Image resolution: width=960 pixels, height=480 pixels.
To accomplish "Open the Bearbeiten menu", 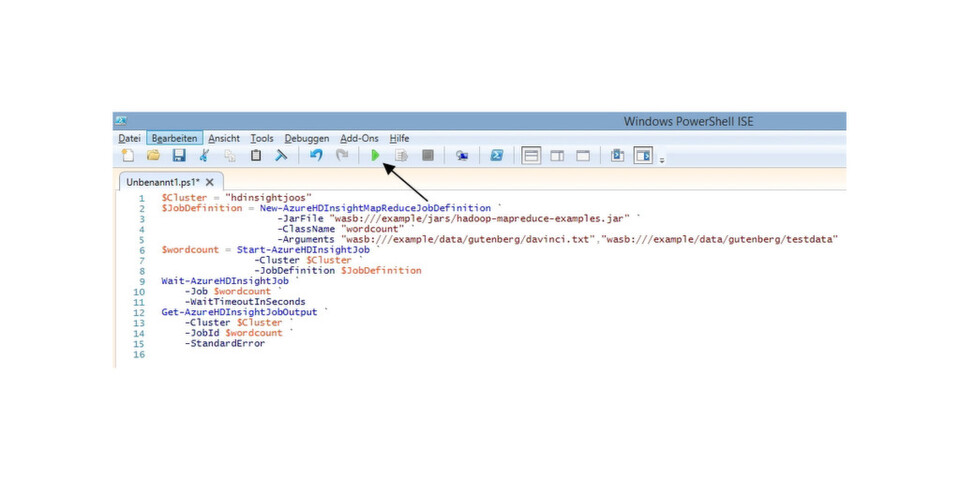I will [x=174, y=138].
